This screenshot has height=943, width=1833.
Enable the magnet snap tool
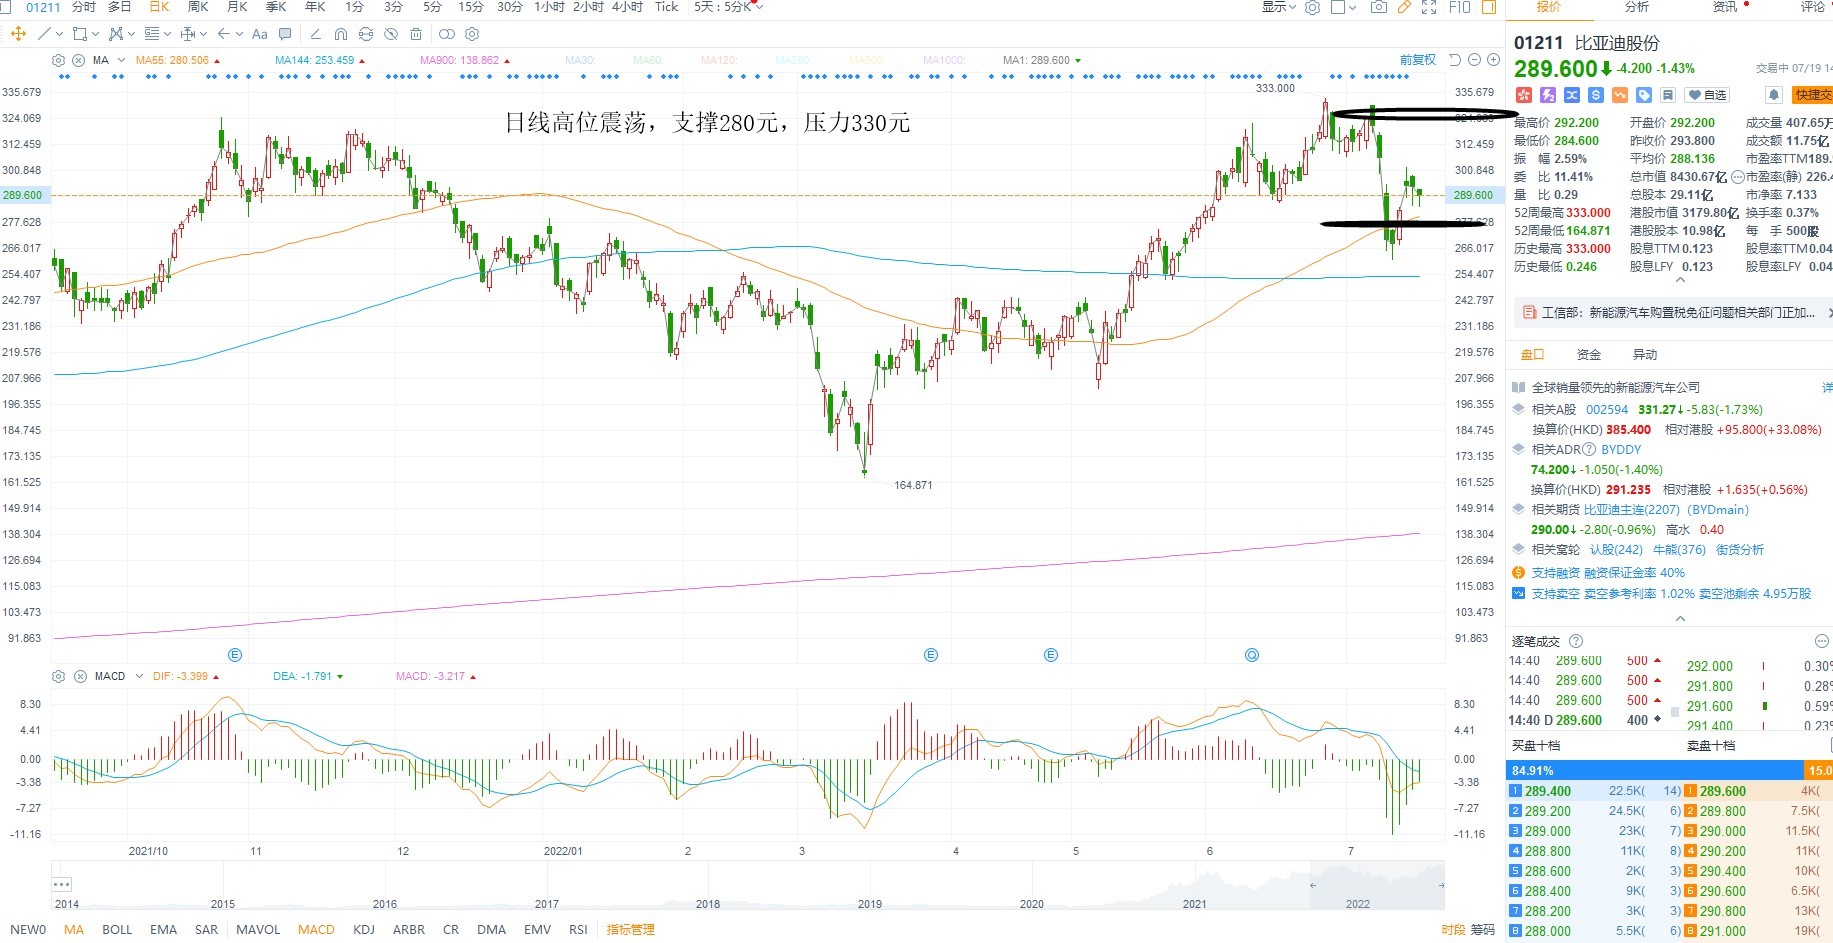point(341,34)
